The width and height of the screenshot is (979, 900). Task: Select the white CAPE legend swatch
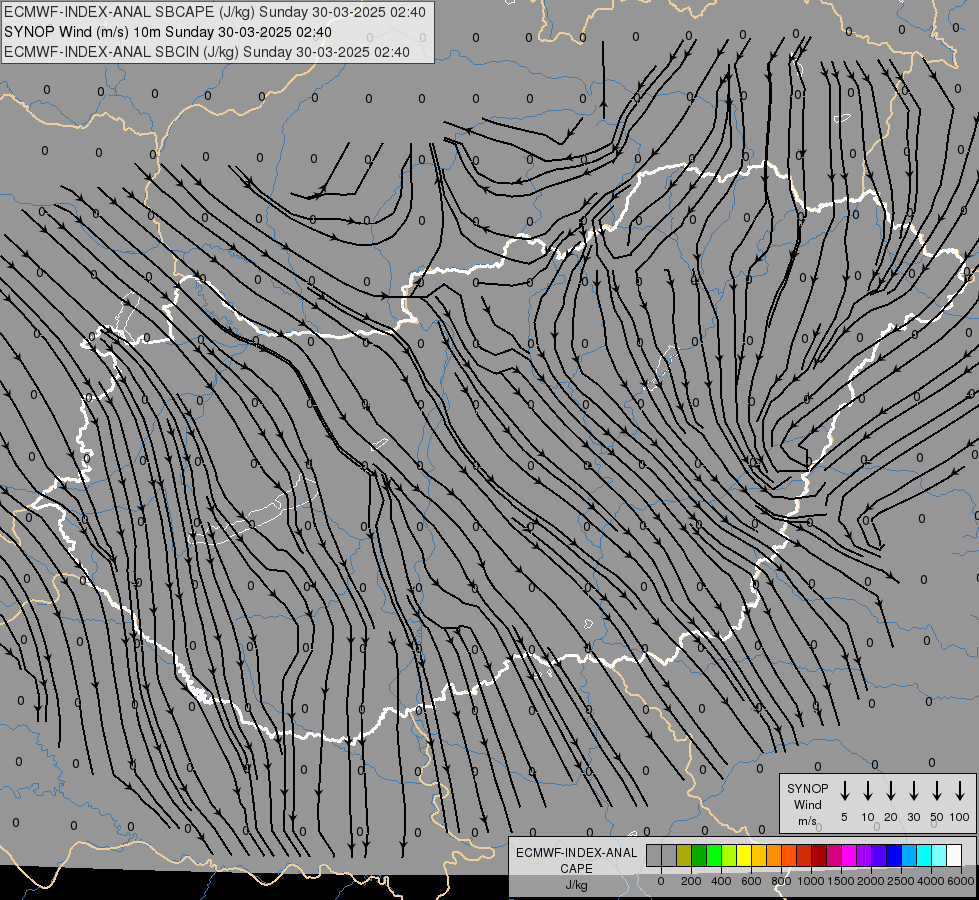[953, 856]
